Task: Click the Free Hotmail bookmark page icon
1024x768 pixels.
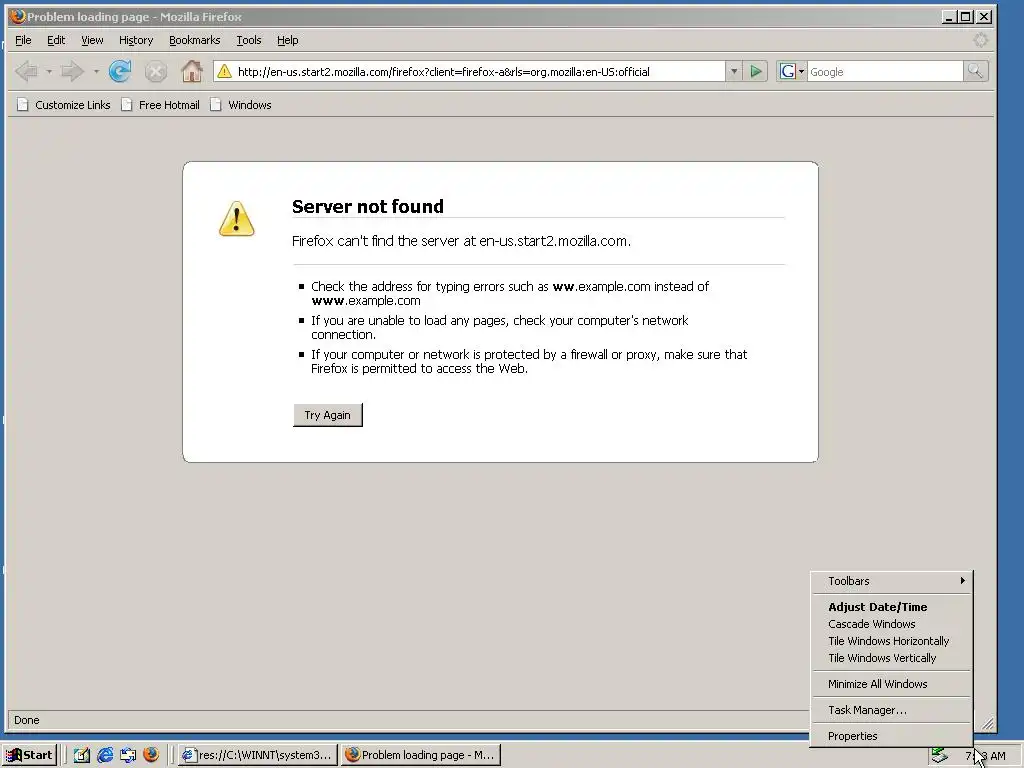Action: [x=127, y=104]
